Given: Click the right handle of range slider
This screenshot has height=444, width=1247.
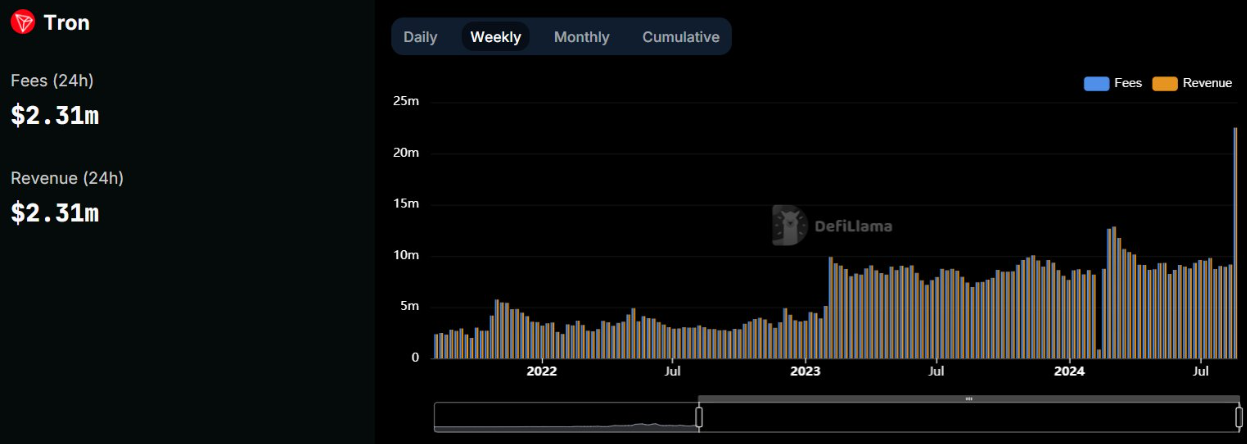Looking at the screenshot, I should (1239, 417).
